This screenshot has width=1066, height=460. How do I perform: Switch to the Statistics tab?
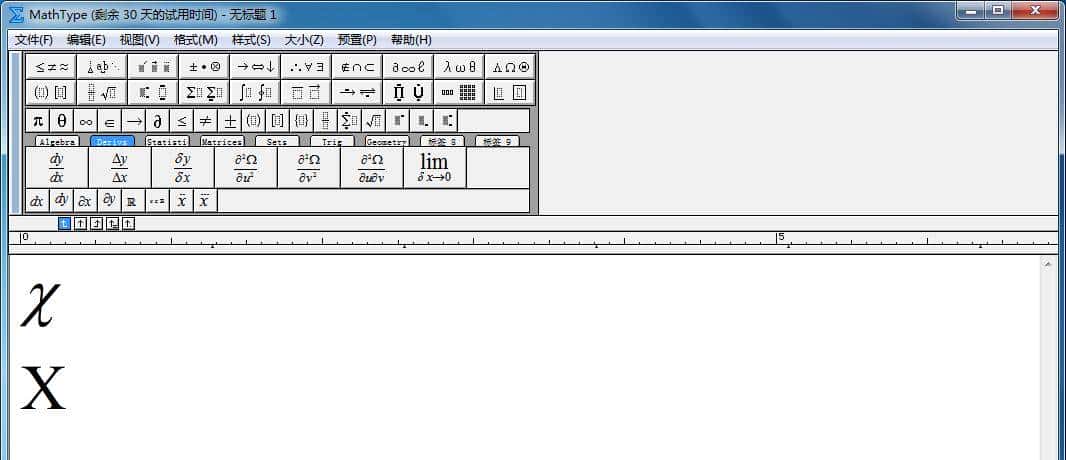click(167, 141)
